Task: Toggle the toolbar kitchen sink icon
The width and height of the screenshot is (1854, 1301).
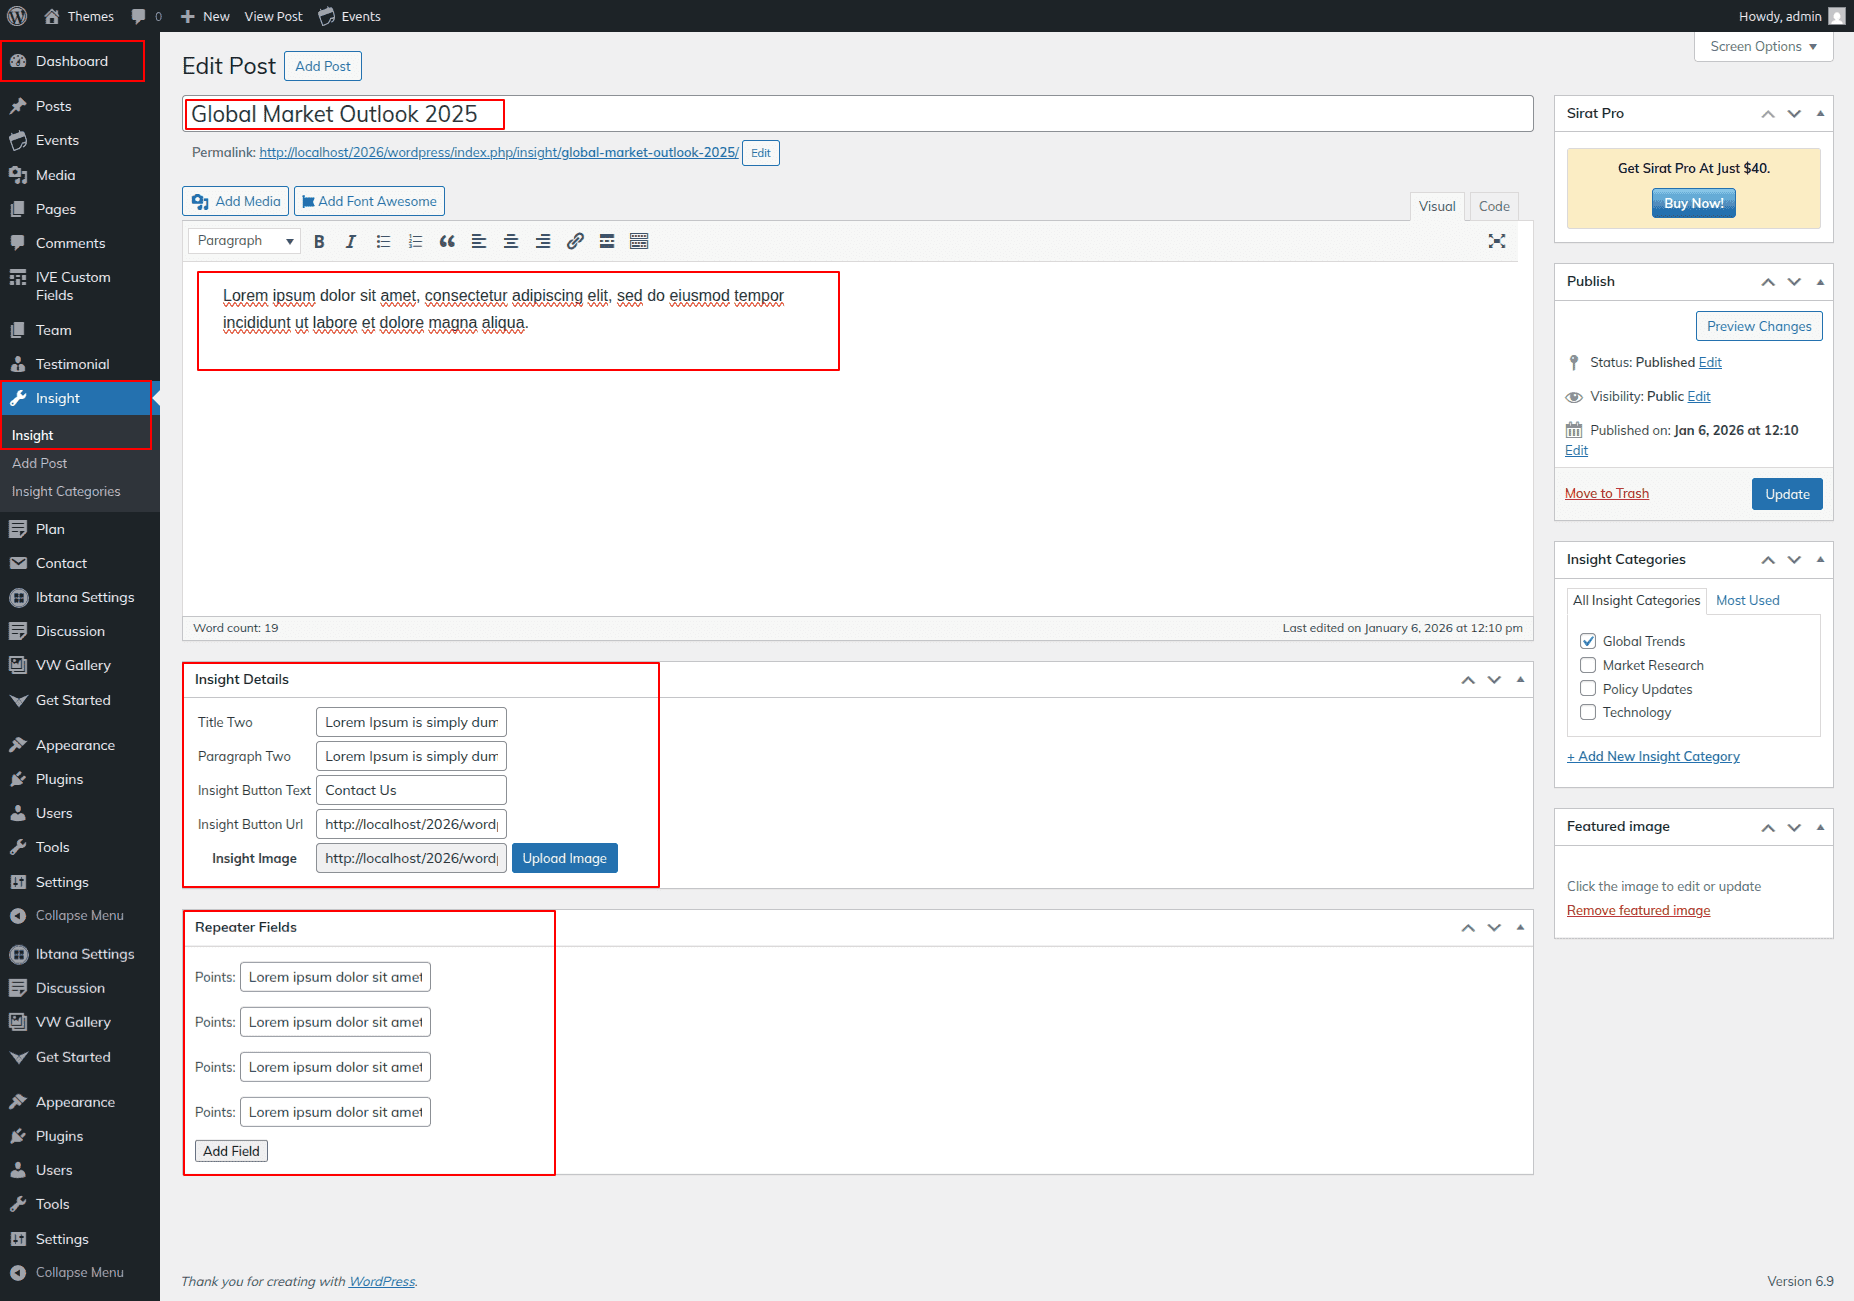Action: (x=639, y=241)
